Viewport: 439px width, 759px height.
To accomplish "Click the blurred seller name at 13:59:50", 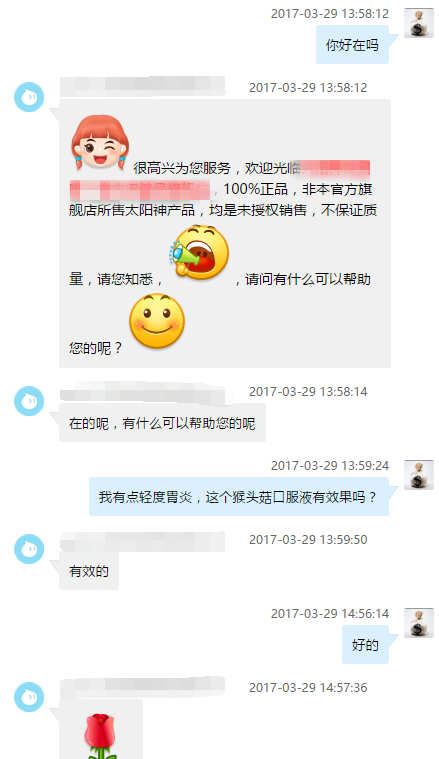I will (142, 541).
